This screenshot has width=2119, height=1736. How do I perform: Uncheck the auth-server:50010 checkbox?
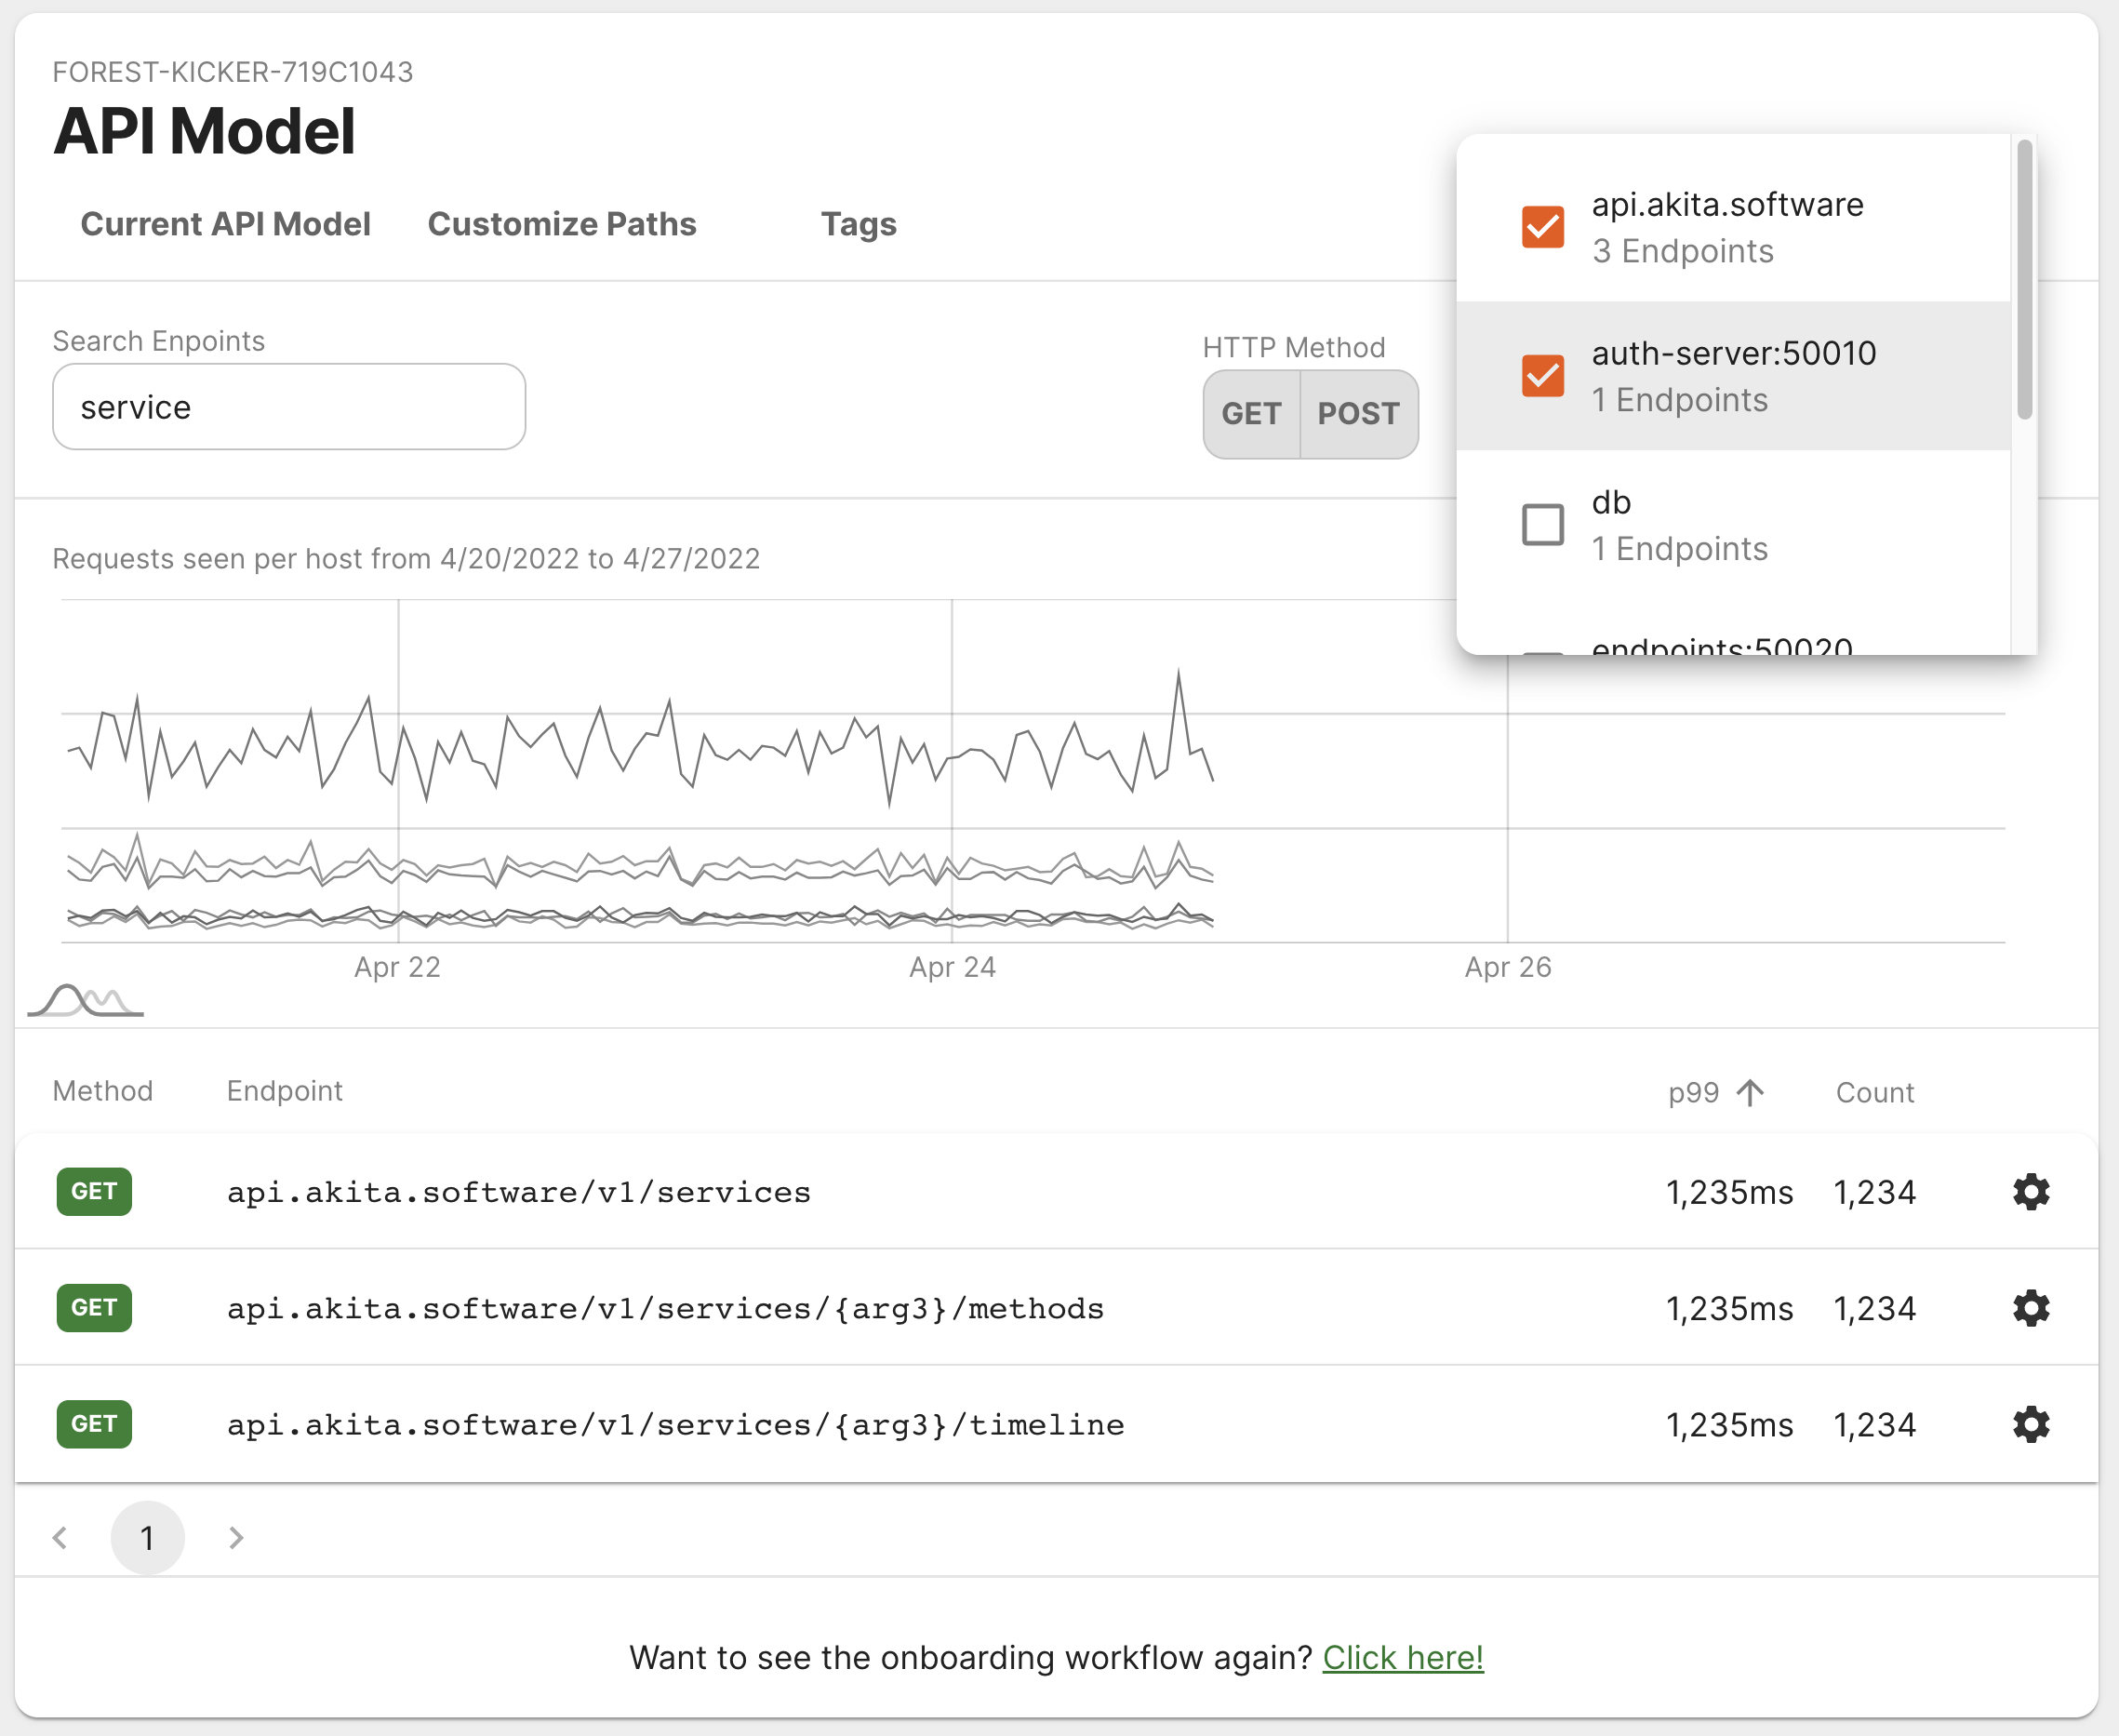pyautogui.click(x=1542, y=376)
